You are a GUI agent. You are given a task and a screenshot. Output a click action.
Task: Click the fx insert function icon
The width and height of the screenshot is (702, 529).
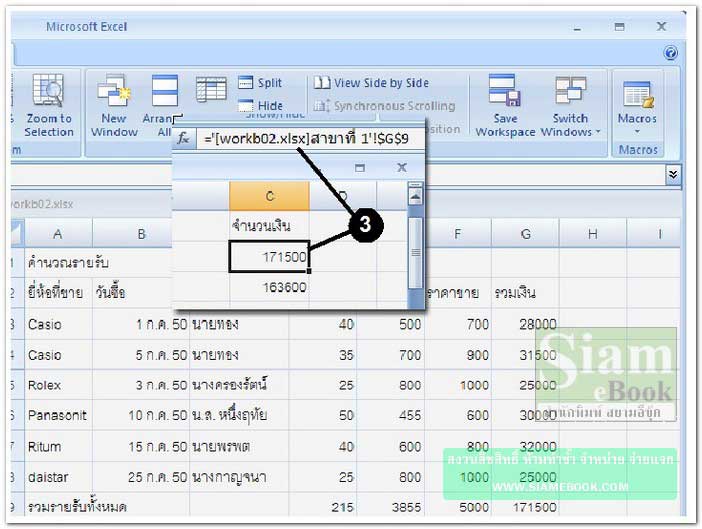tap(184, 139)
